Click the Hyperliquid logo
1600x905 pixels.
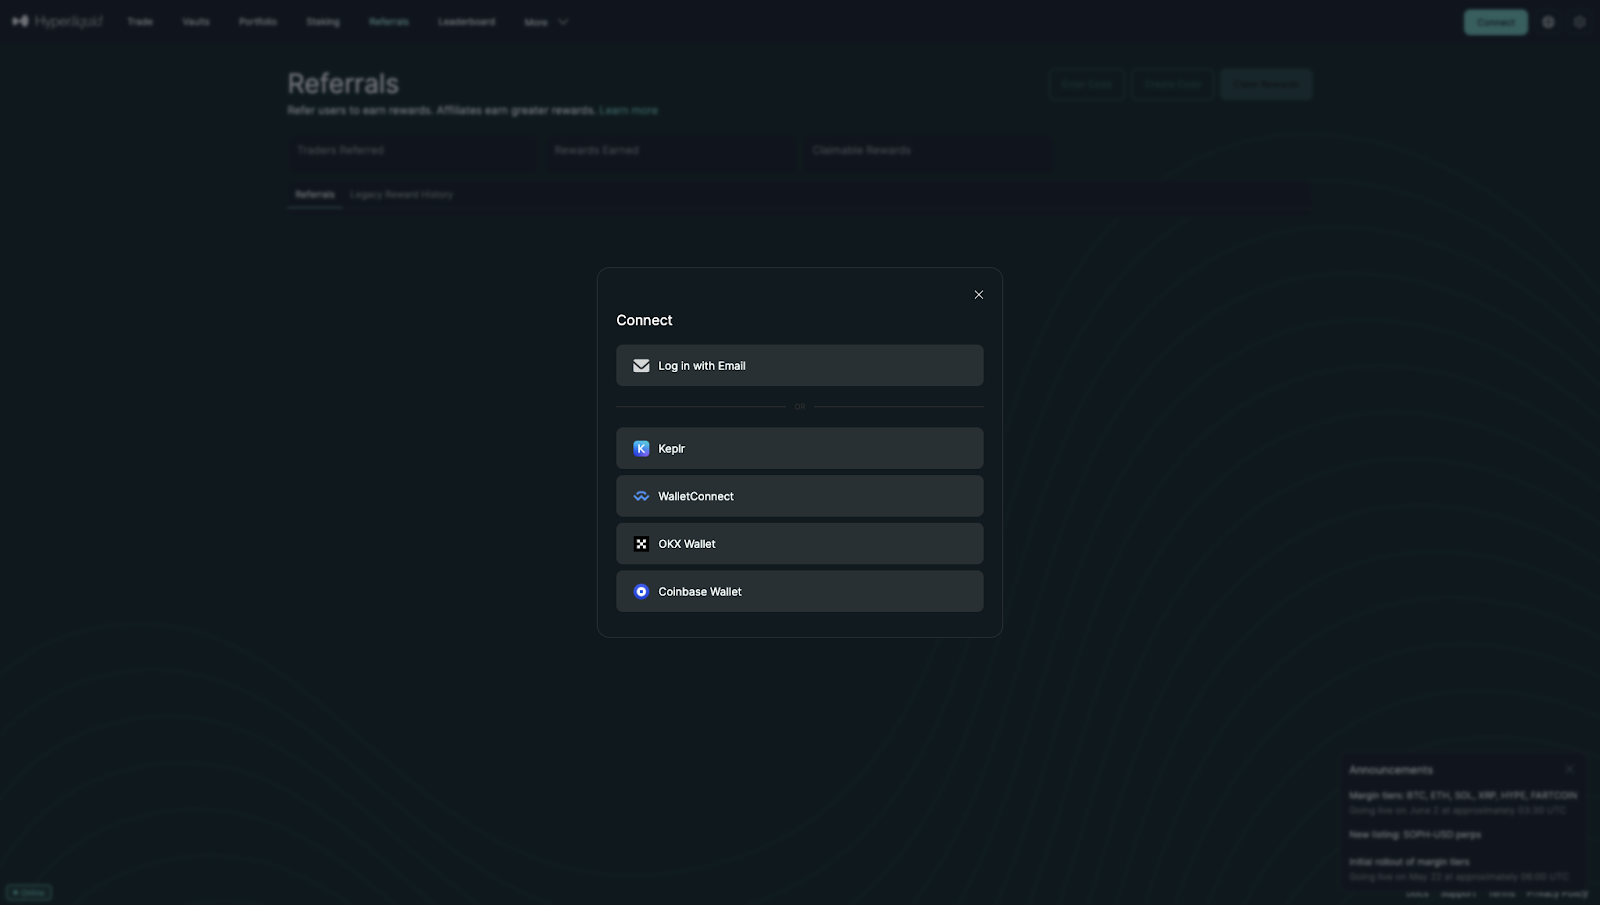pyautogui.click(x=57, y=21)
